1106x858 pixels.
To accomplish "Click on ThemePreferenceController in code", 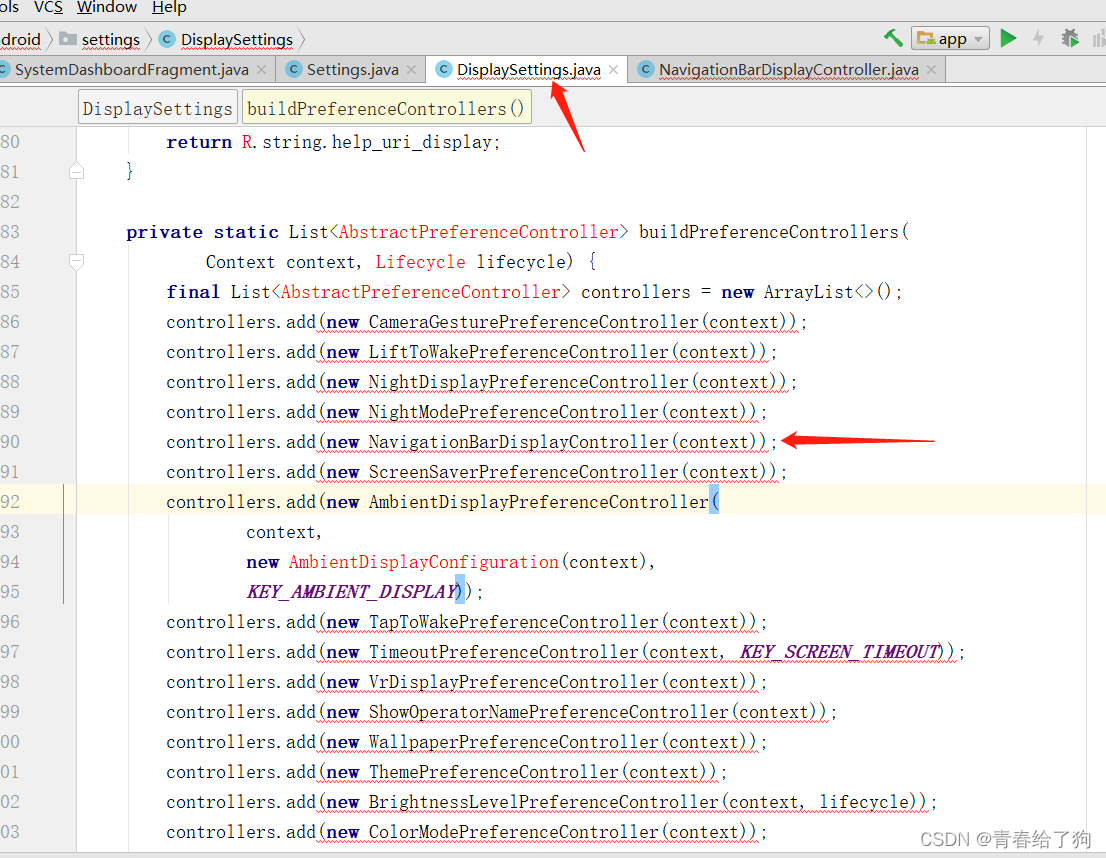I will 494,772.
